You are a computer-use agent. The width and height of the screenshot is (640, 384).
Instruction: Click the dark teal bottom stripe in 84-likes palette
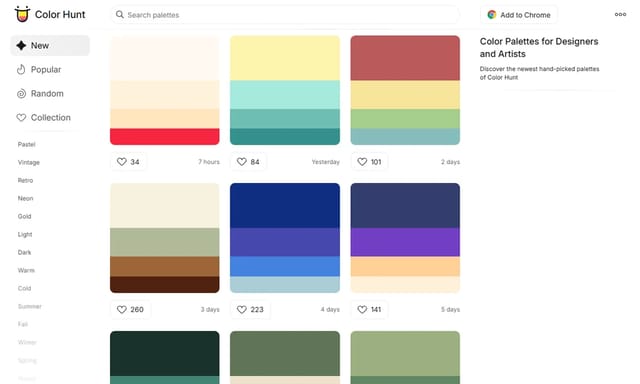pyautogui.click(x=285, y=136)
